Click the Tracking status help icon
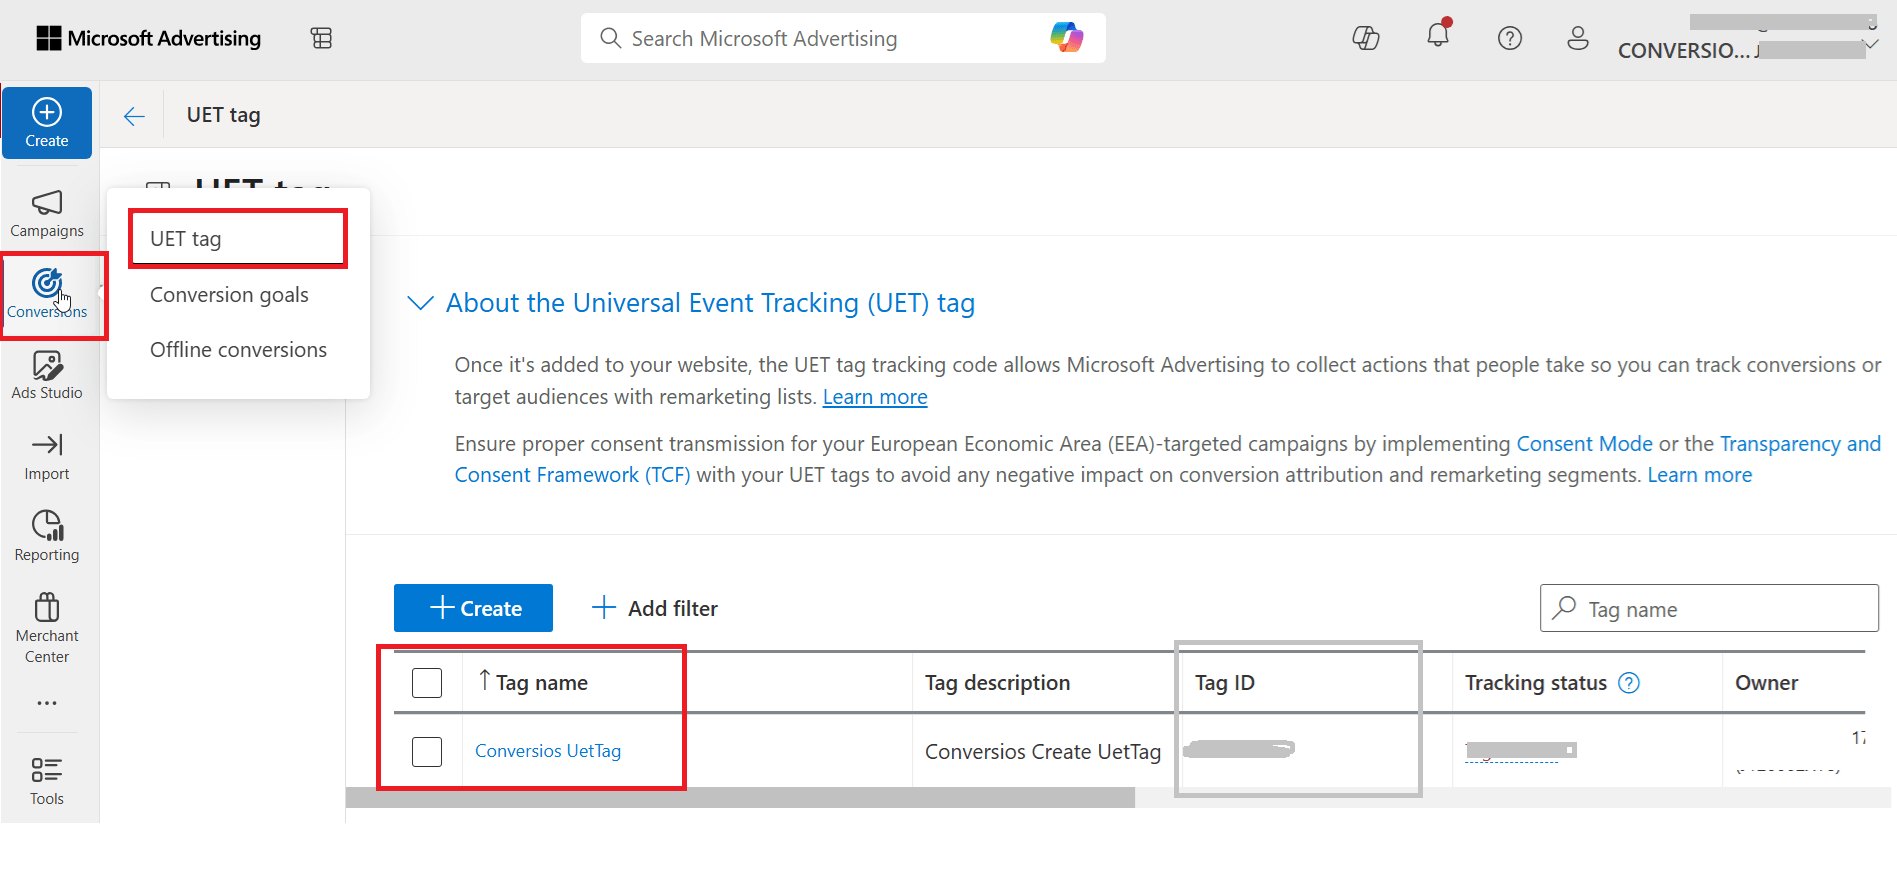Image resolution: width=1897 pixels, height=881 pixels. pos(1629,683)
